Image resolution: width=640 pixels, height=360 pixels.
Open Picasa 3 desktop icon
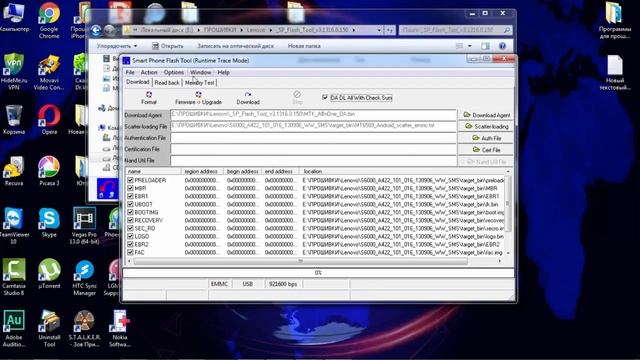(49, 171)
